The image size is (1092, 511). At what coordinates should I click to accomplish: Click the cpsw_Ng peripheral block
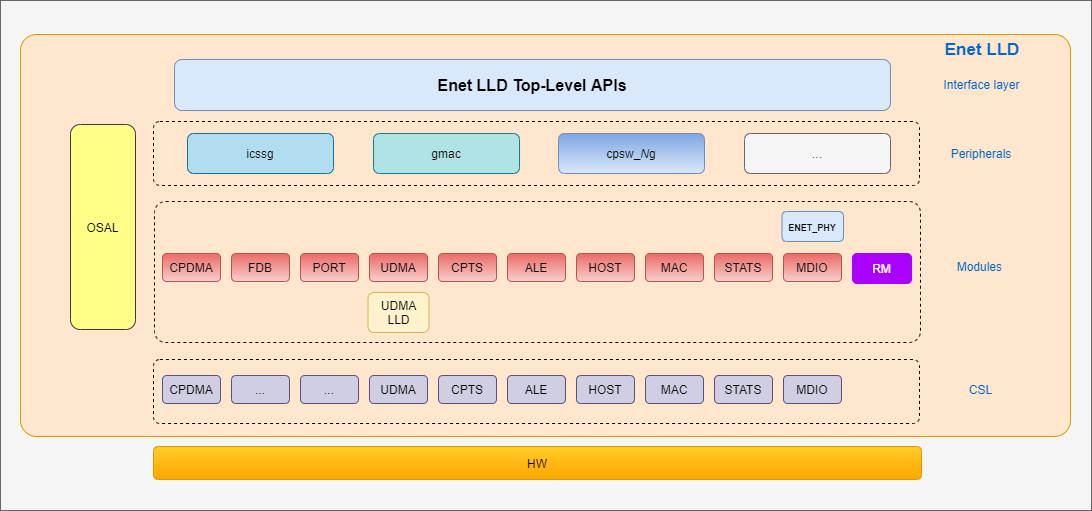(x=631, y=154)
